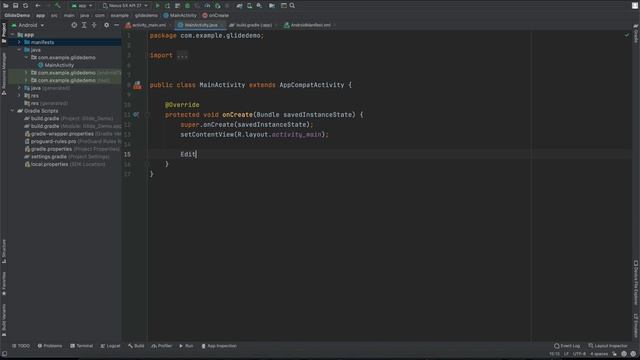Click the Device Manager toolbar icon
The image size is (640, 360).
click(249, 6)
